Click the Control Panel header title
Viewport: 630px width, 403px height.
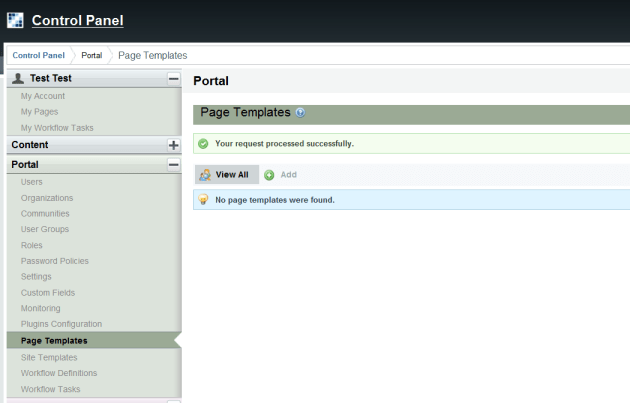pos(77,20)
